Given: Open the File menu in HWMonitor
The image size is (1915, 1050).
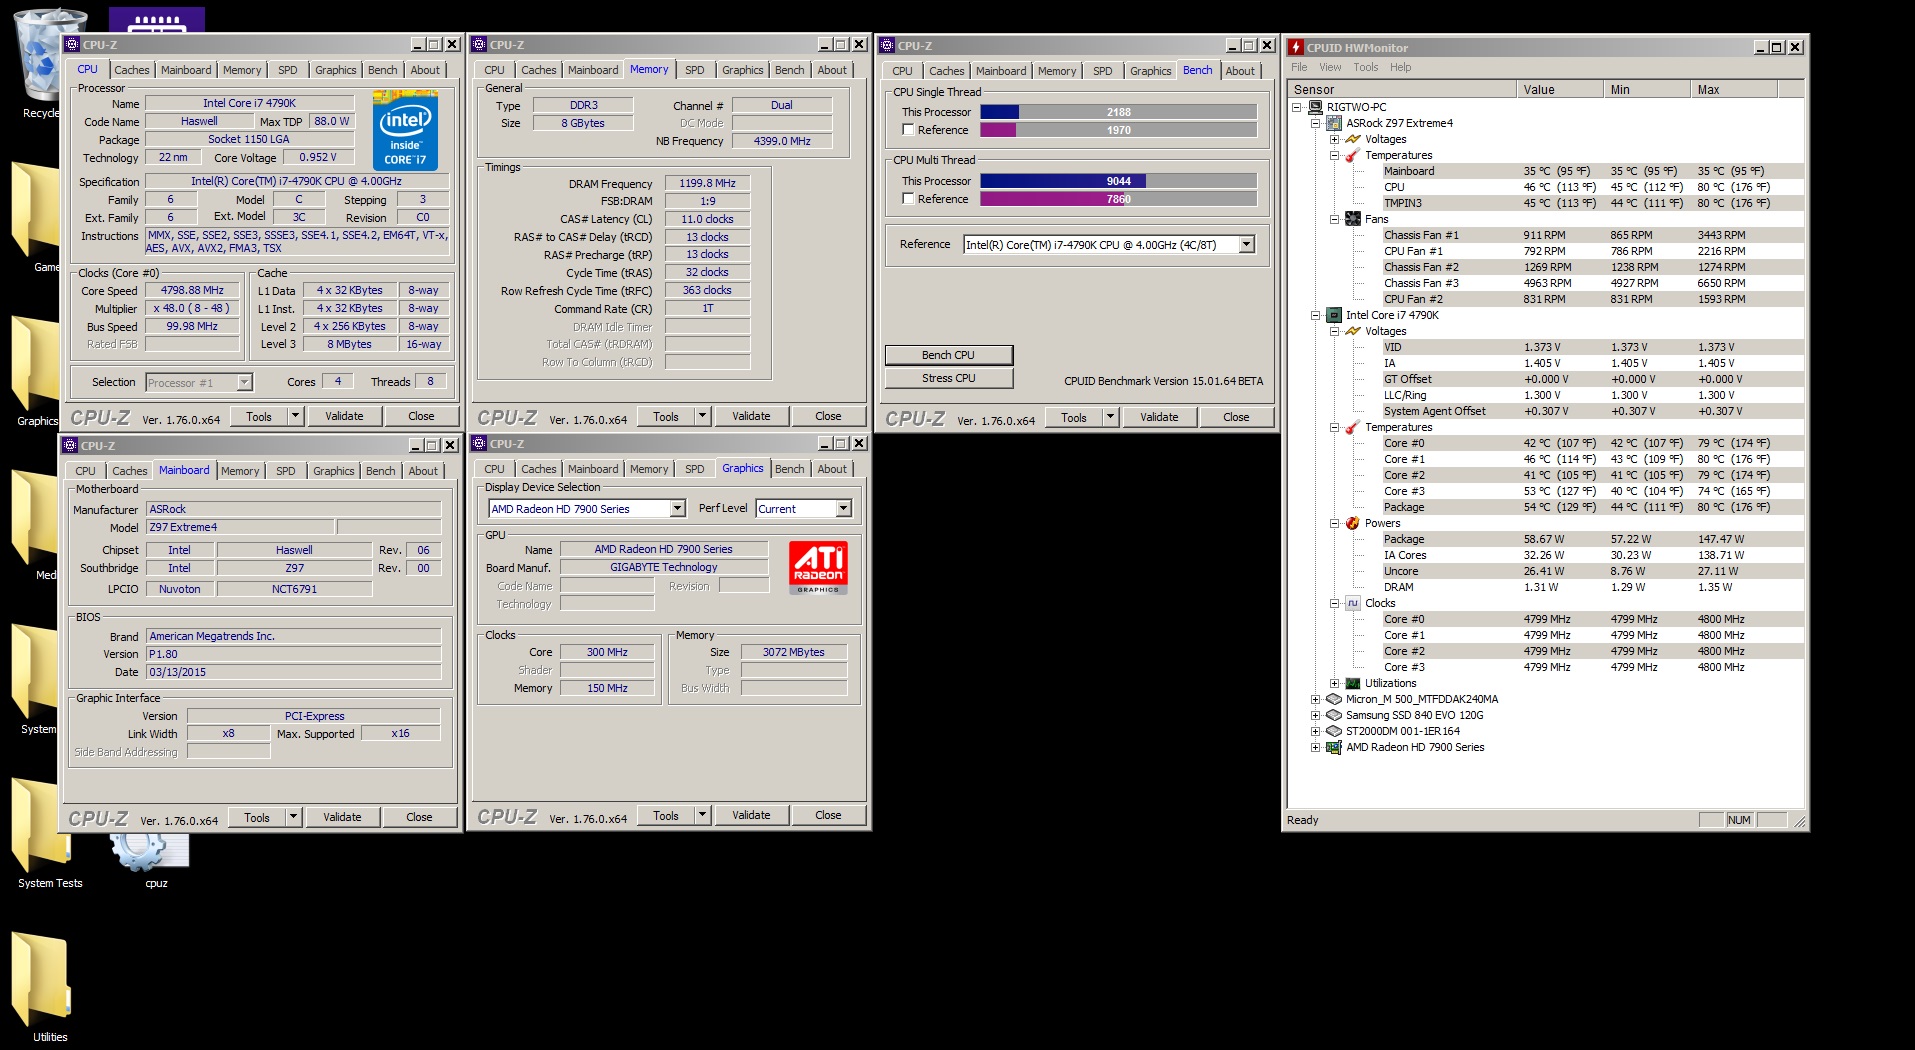Looking at the screenshot, I should [1299, 67].
